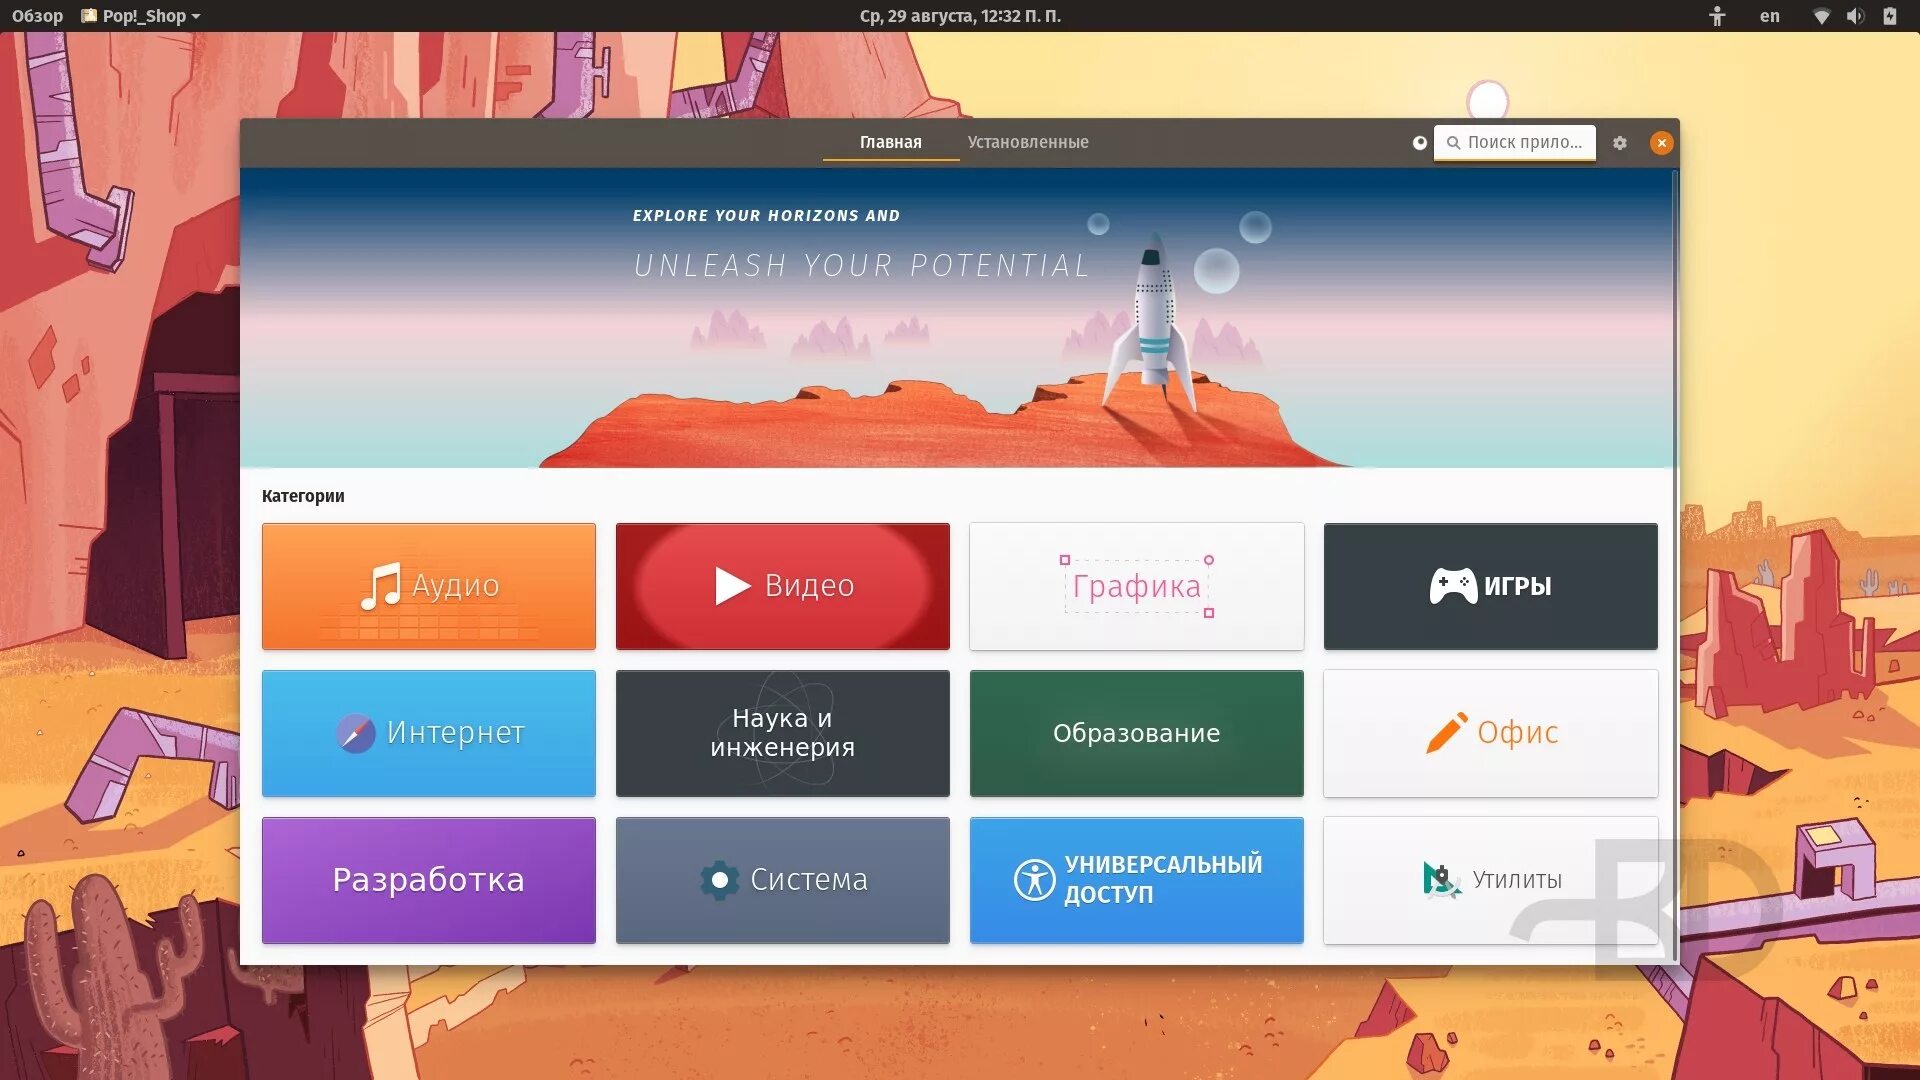Open the Универсальный доступ category
1920x1080 pixels.
coord(1136,880)
